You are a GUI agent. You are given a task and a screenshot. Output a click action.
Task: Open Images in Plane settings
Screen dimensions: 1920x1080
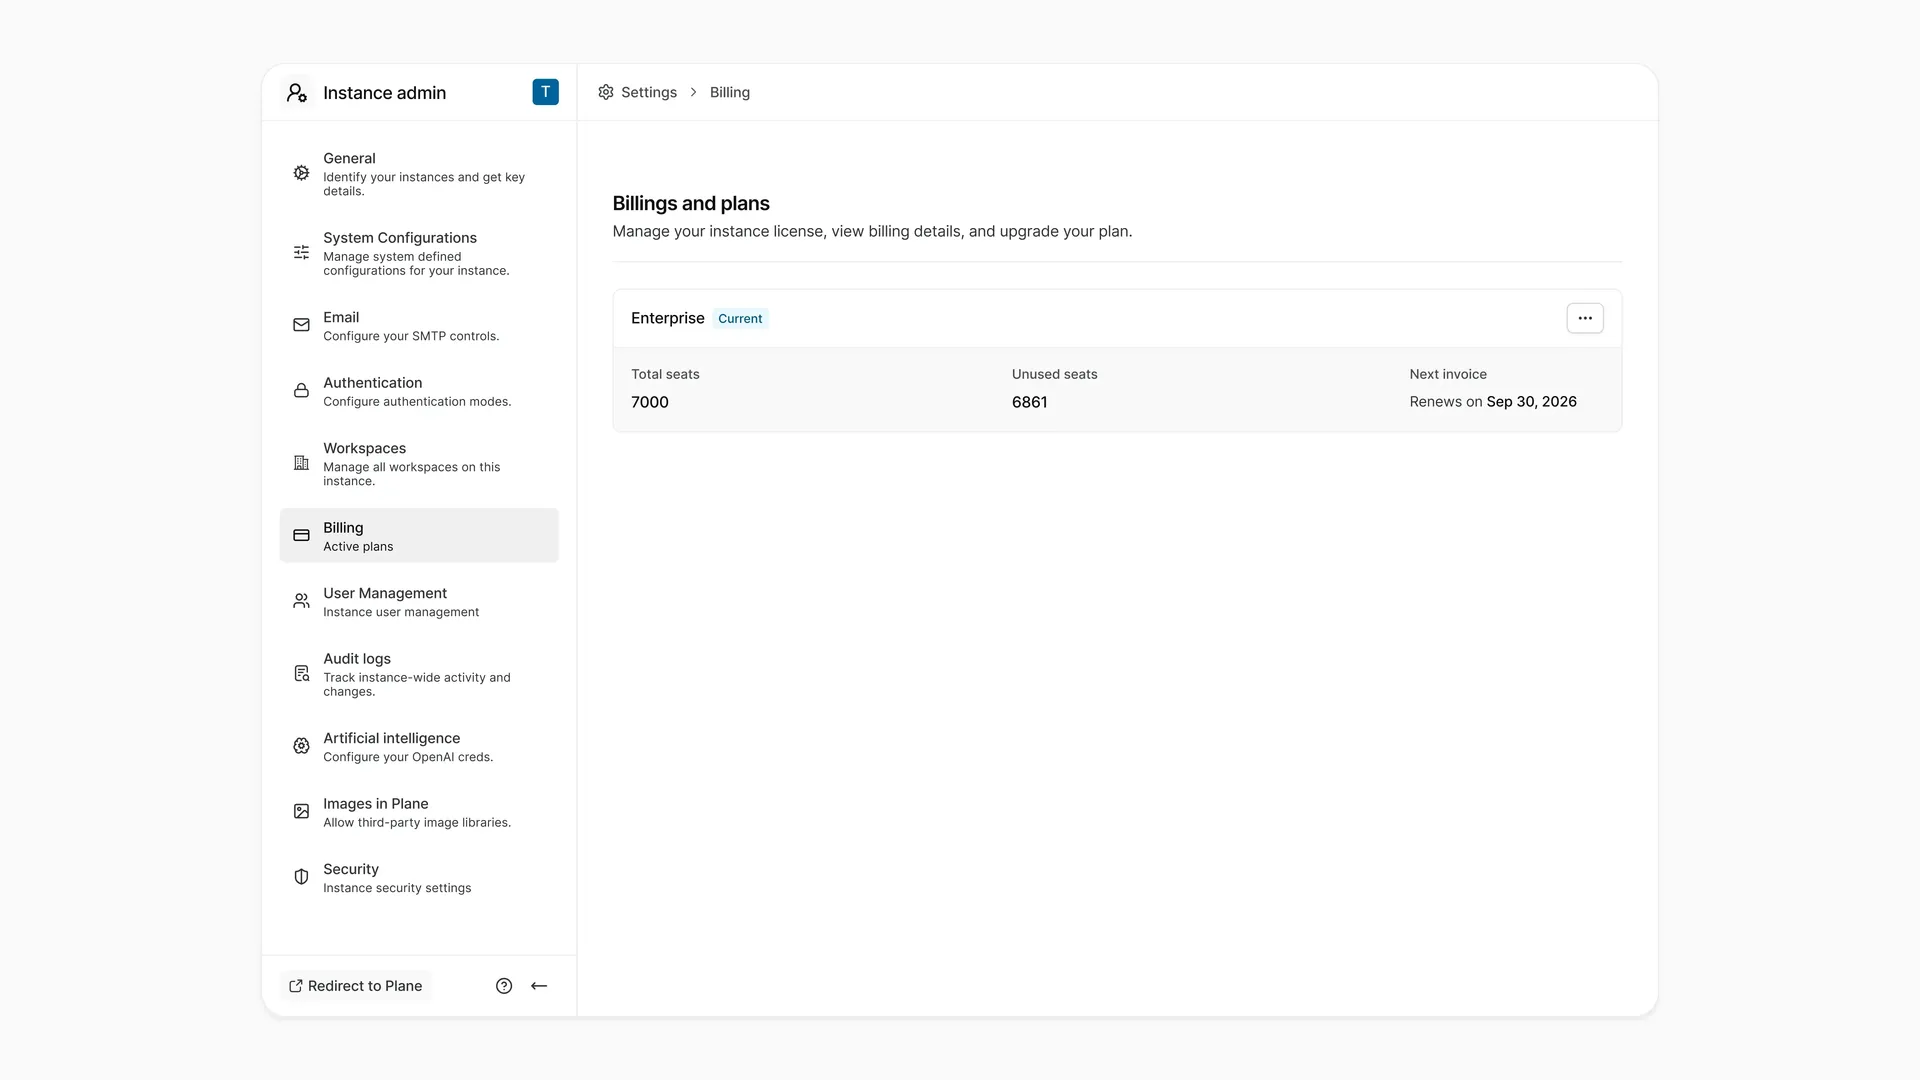(x=419, y=812)
